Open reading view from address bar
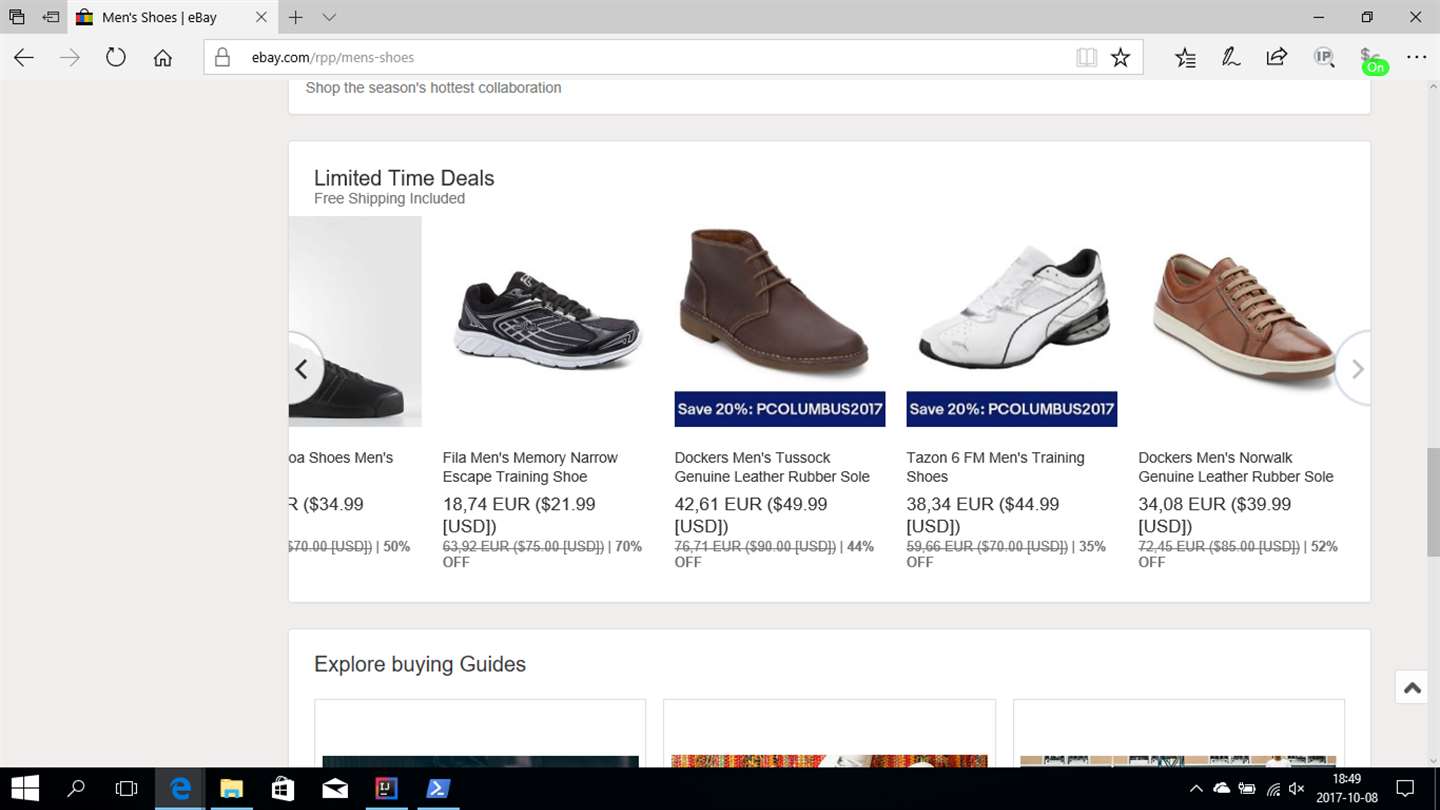 click(1086, 58)
